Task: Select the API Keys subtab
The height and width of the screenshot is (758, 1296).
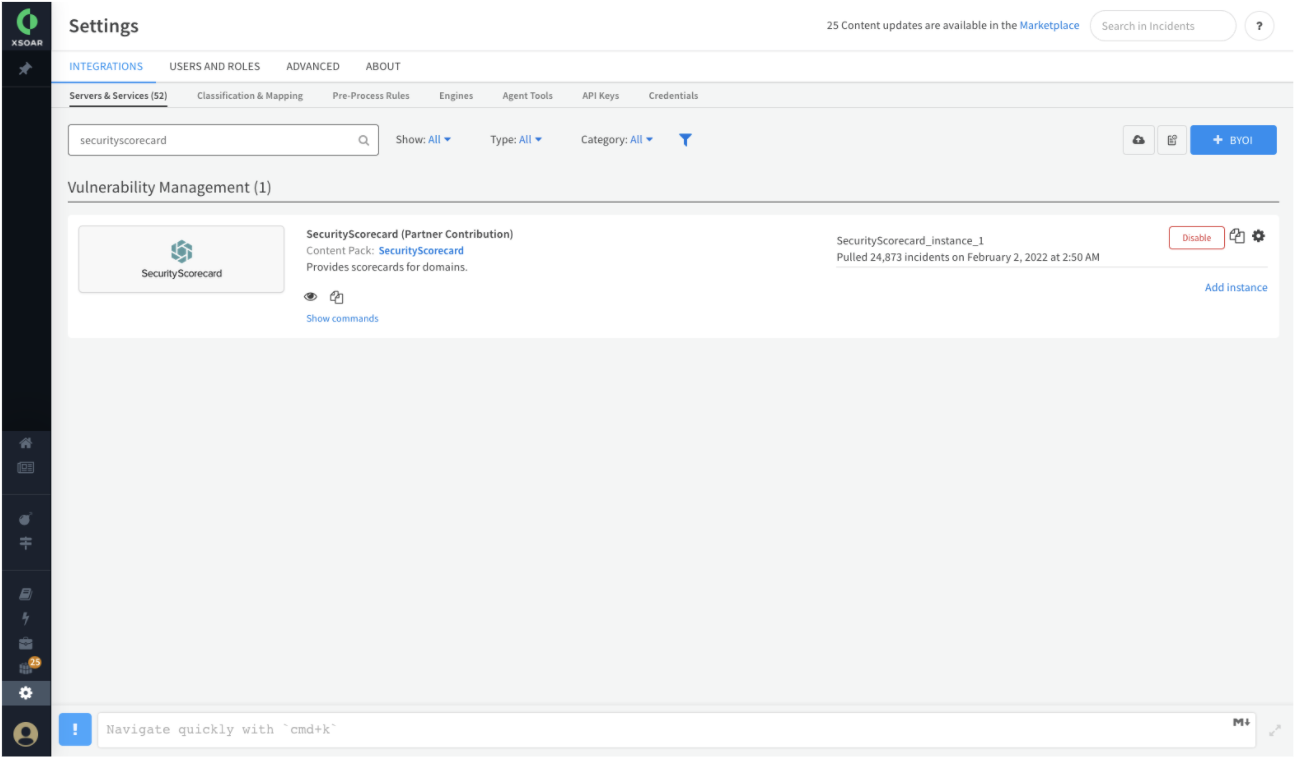Action: [x=601, y=96]
